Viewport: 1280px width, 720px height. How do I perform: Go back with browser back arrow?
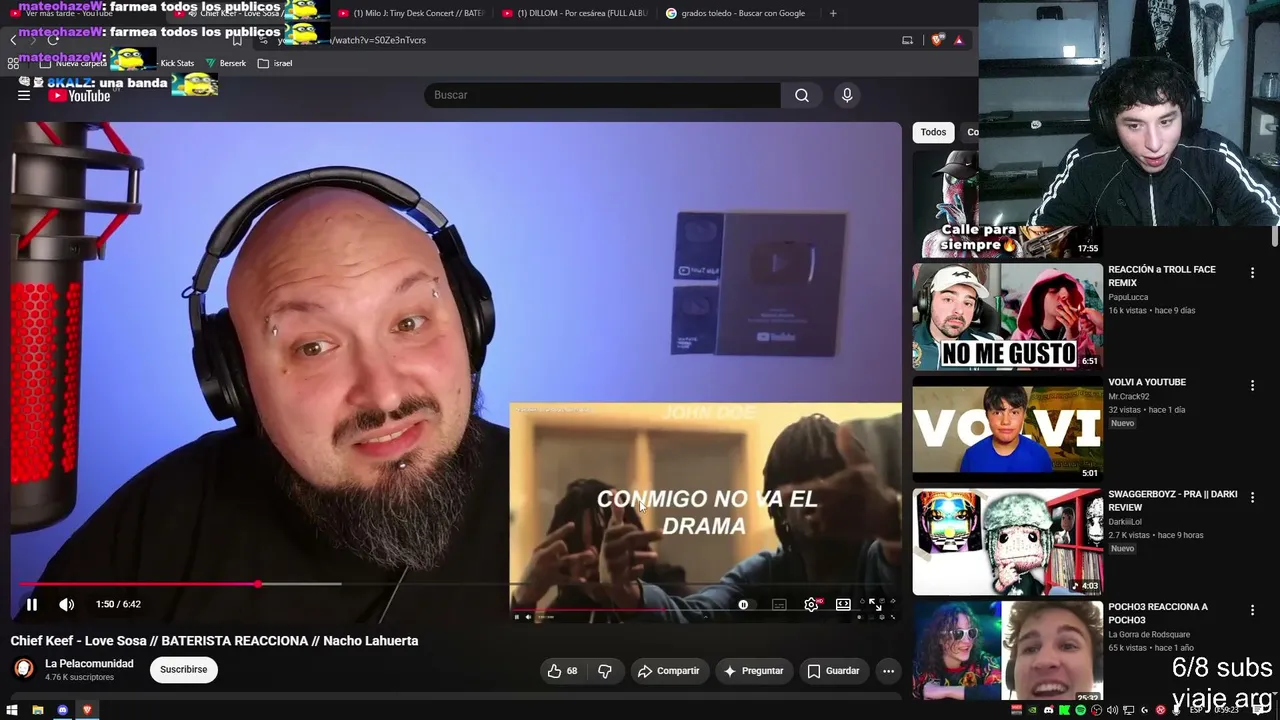coord(13,40)
